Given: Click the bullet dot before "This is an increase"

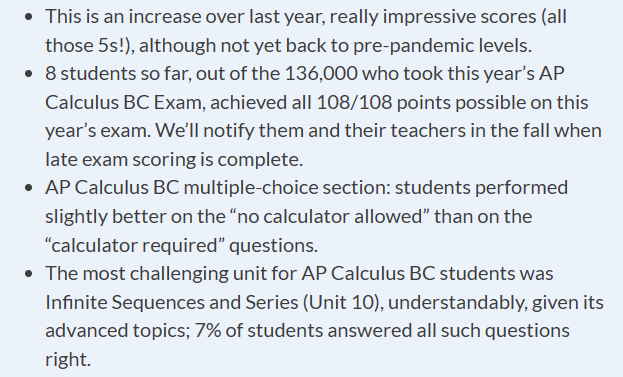Looking at the screenshot, I should [x=28, y=17].
